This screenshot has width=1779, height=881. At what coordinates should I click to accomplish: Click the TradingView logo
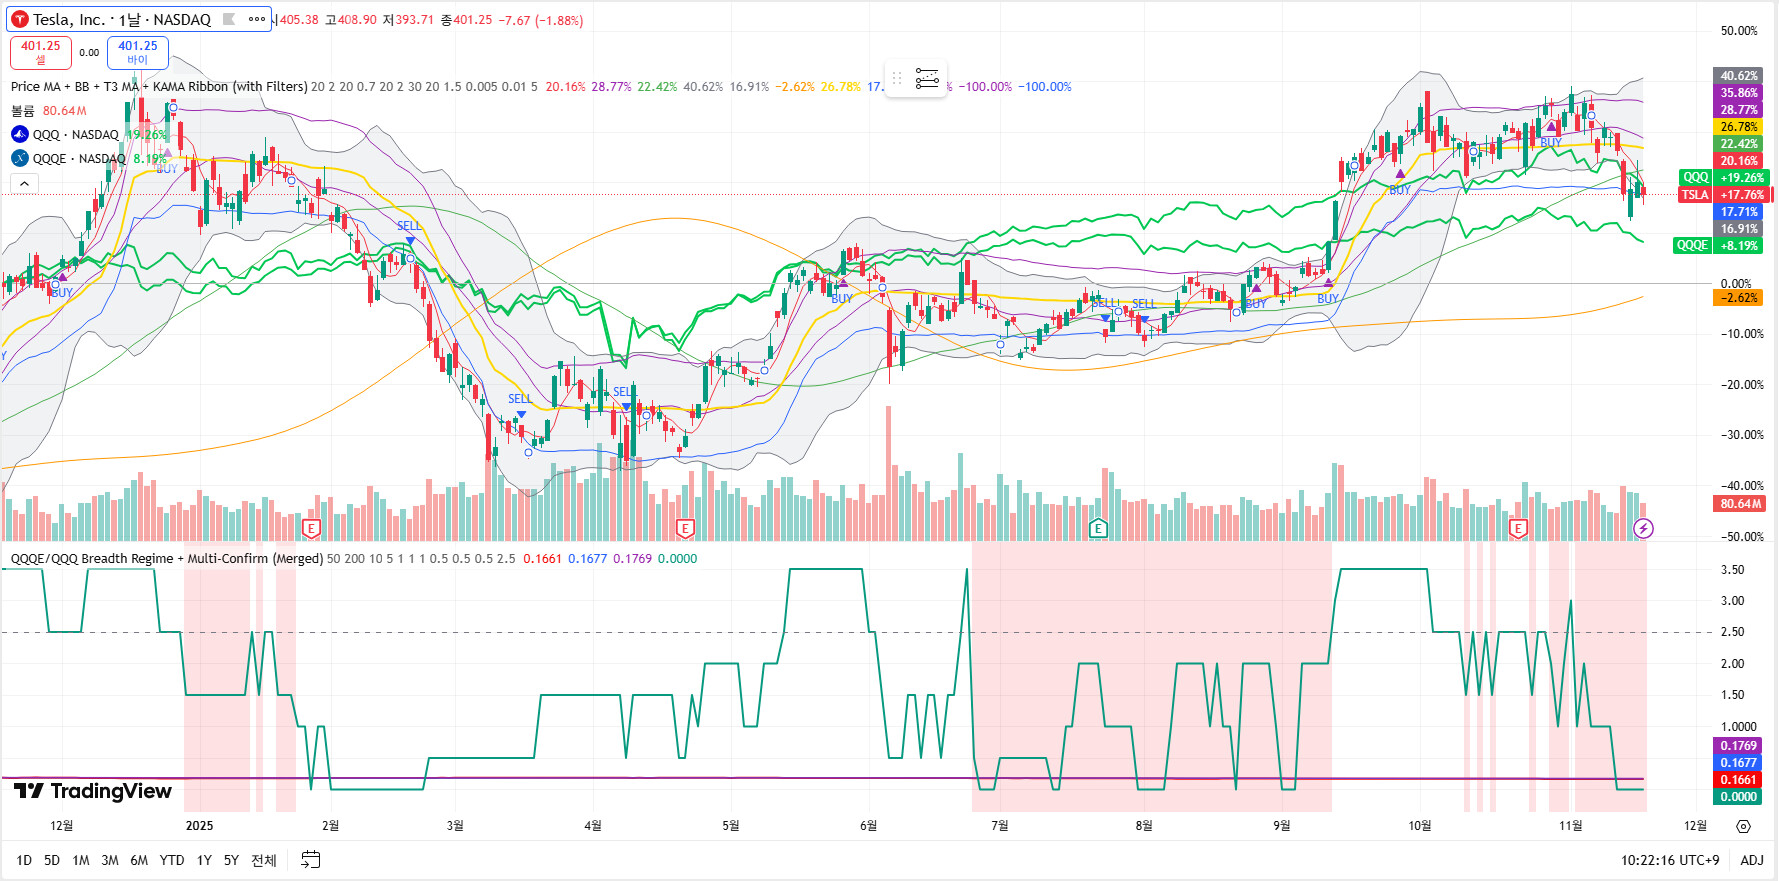pos(93,791)
